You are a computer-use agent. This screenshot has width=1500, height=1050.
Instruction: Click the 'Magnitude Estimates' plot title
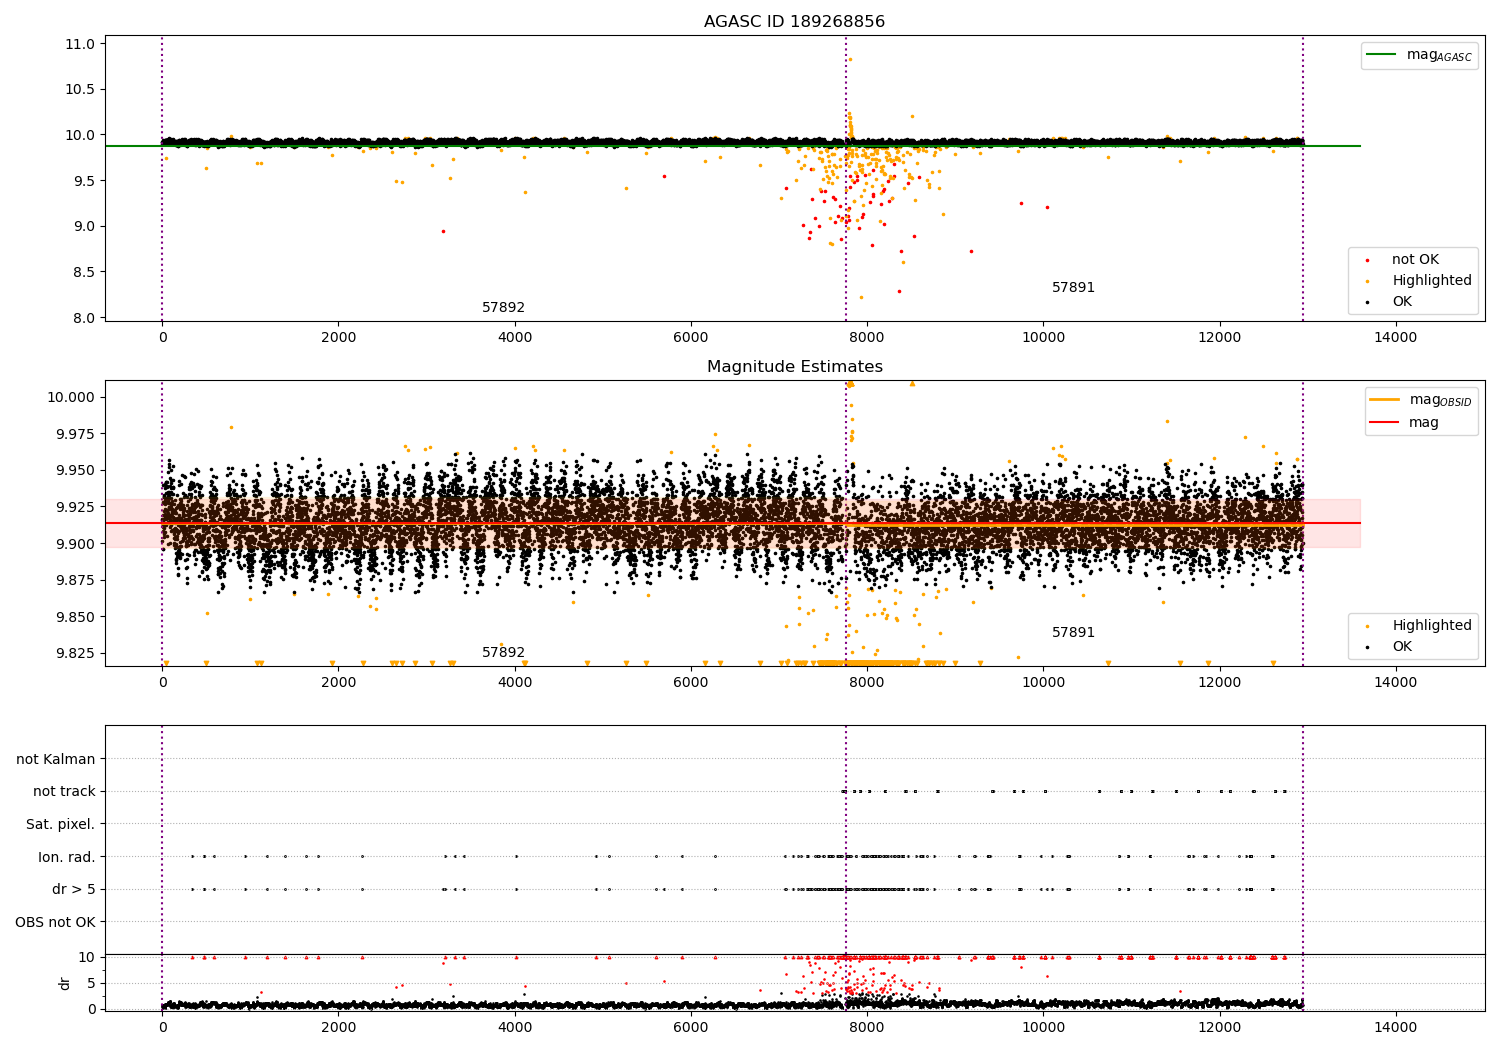coord(795,367)
